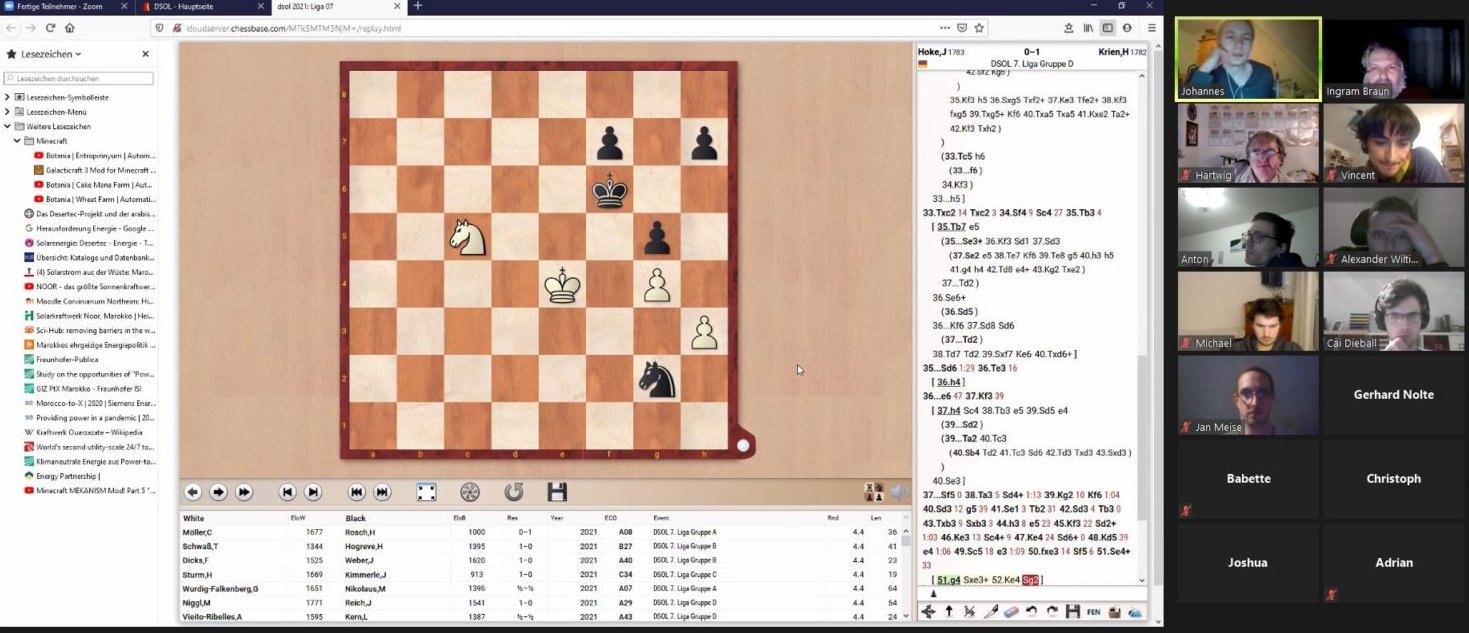Screen dimensions: 1469x633
Task: Click the floppy disk save icon below the board
Action: click(x=557, y=492)
